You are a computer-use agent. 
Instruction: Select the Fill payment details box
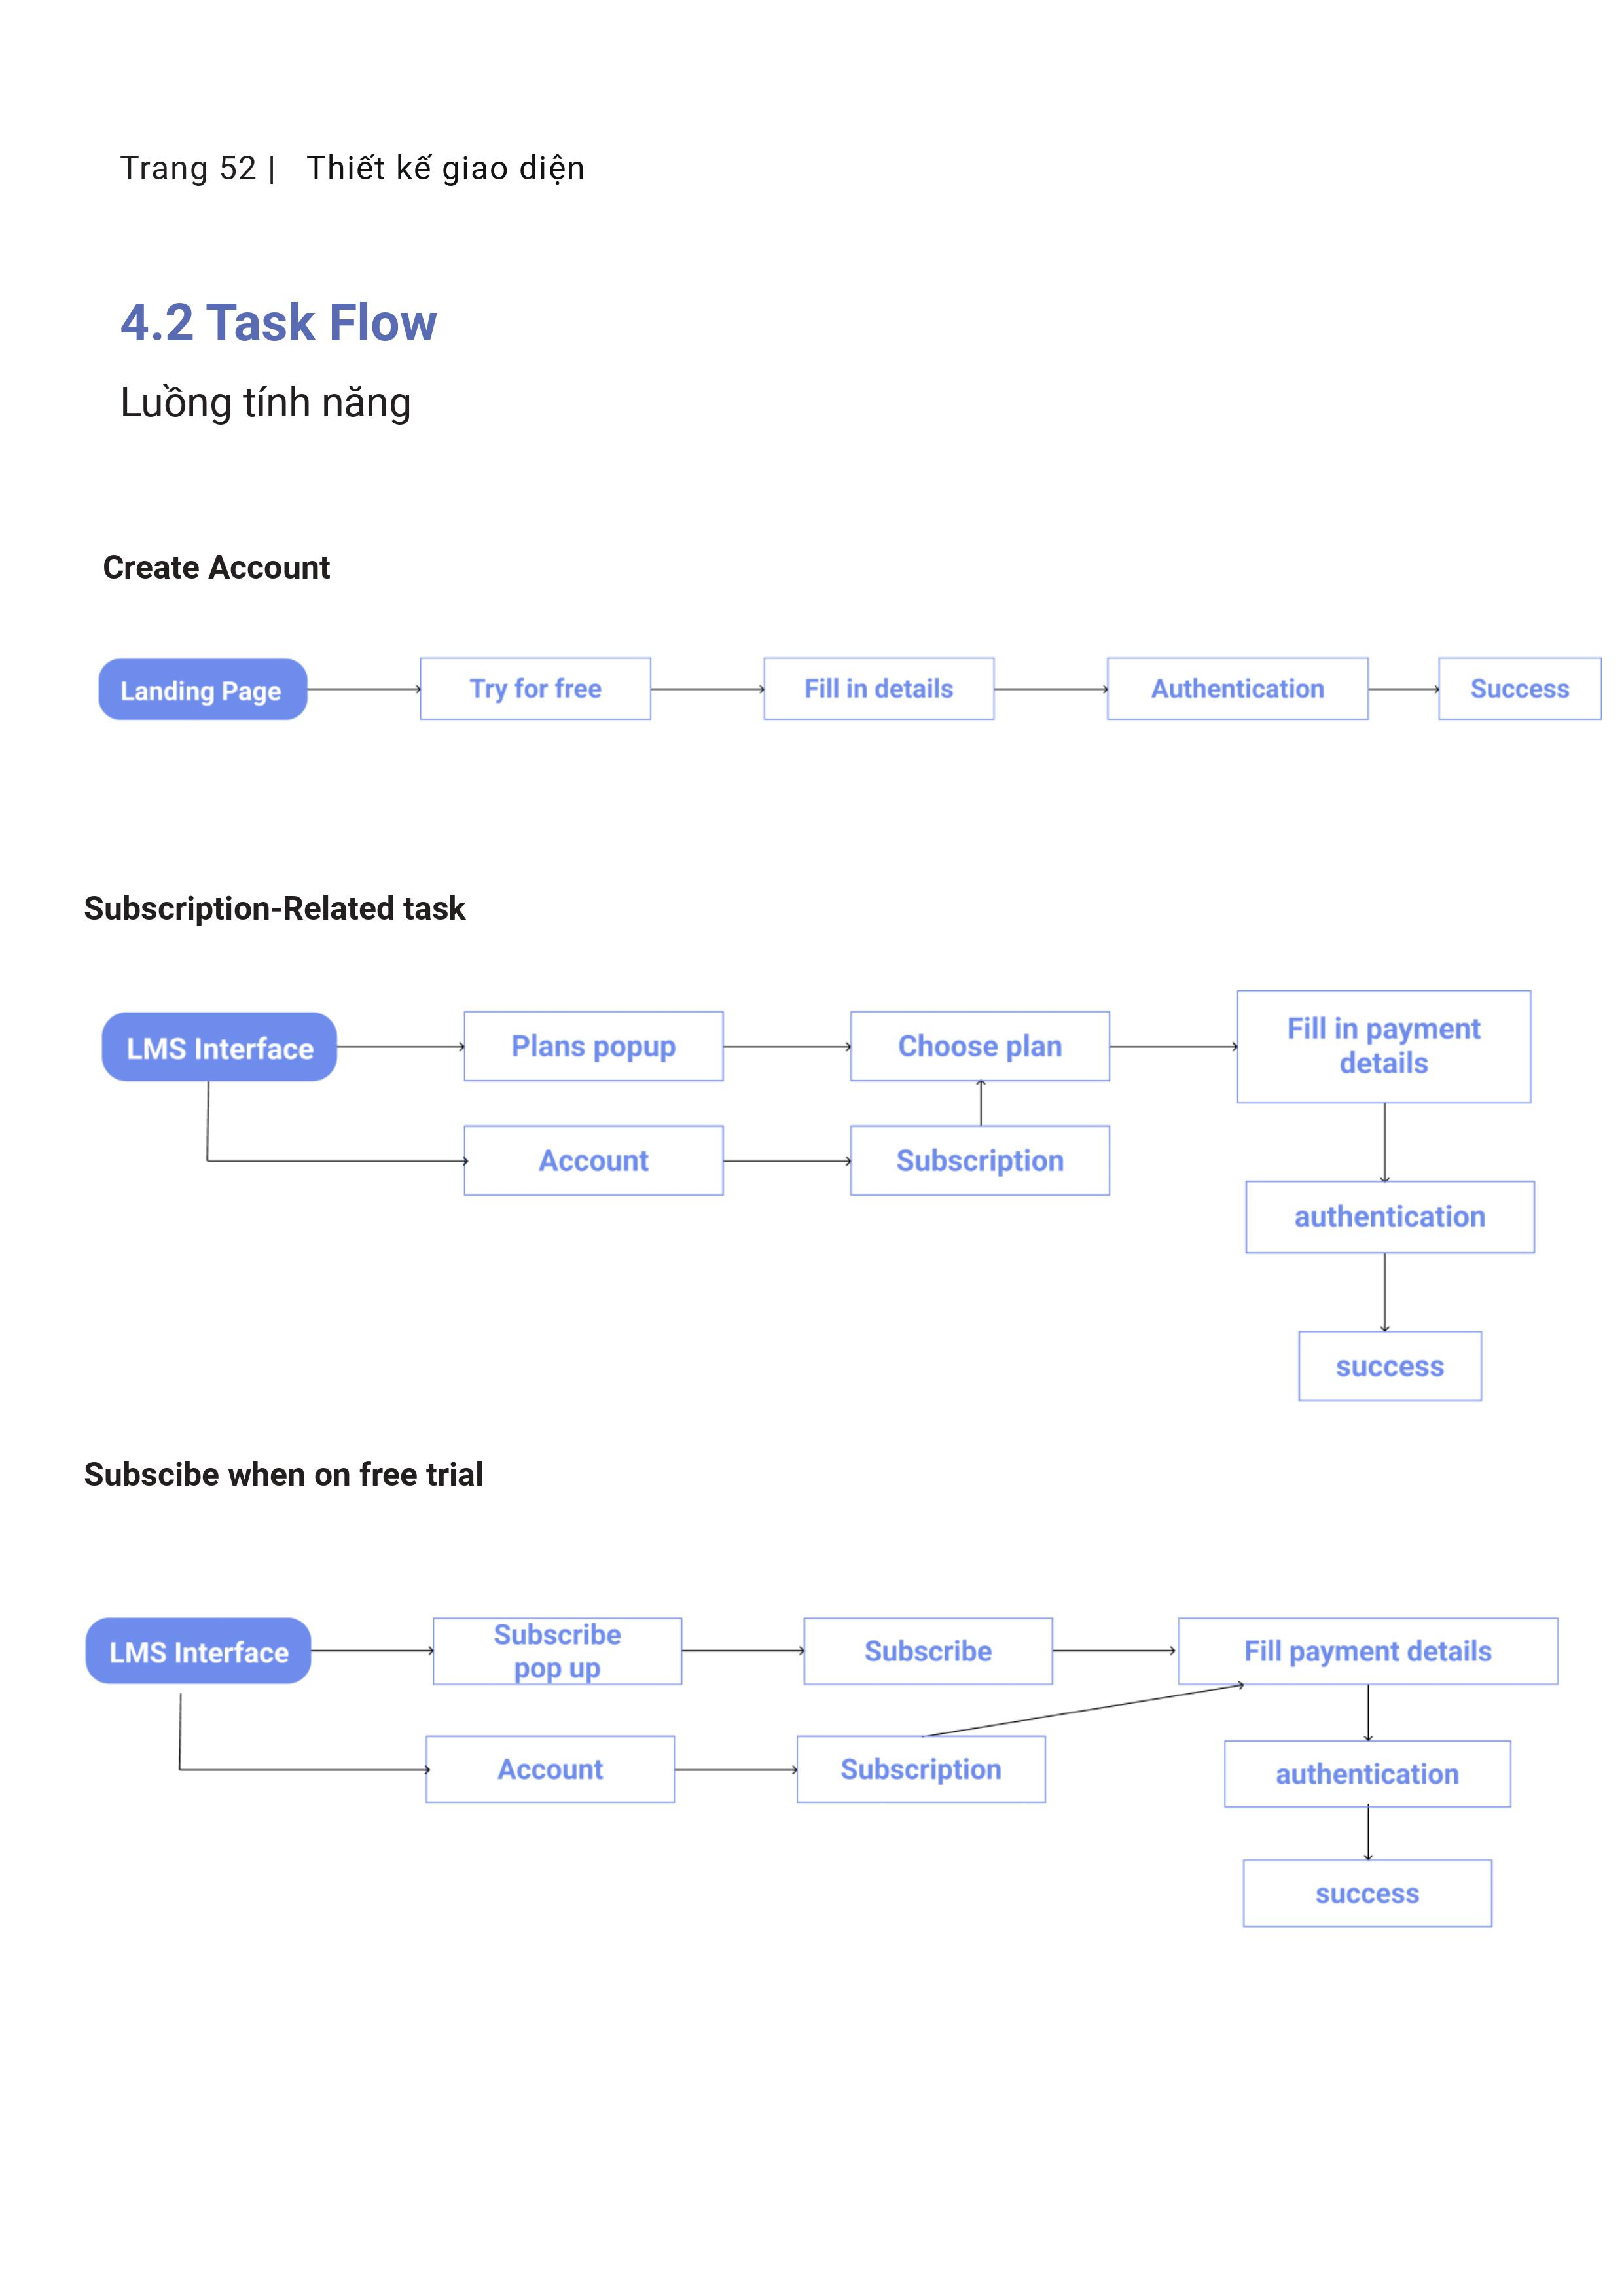click(1368, 1651)
